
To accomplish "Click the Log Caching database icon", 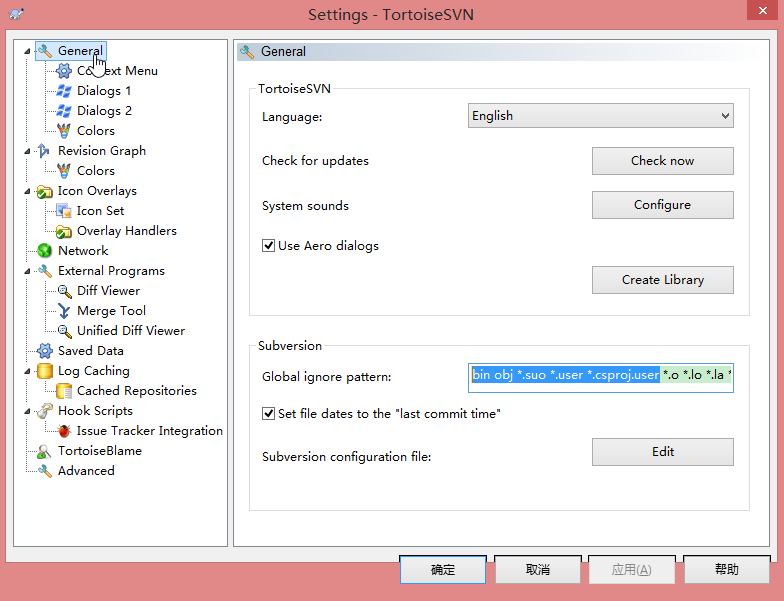I will [45, 371].
